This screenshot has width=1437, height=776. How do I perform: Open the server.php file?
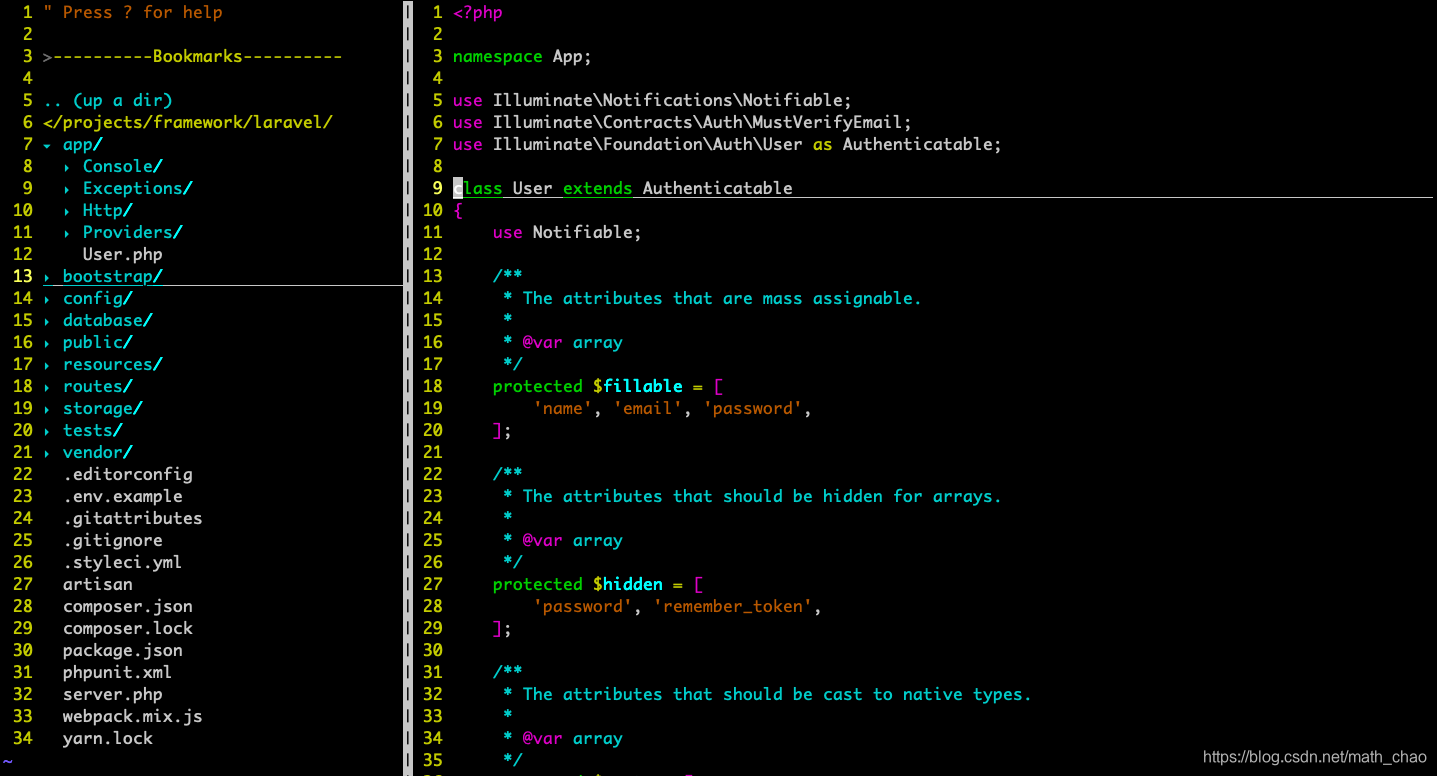(x=113, y=695)
